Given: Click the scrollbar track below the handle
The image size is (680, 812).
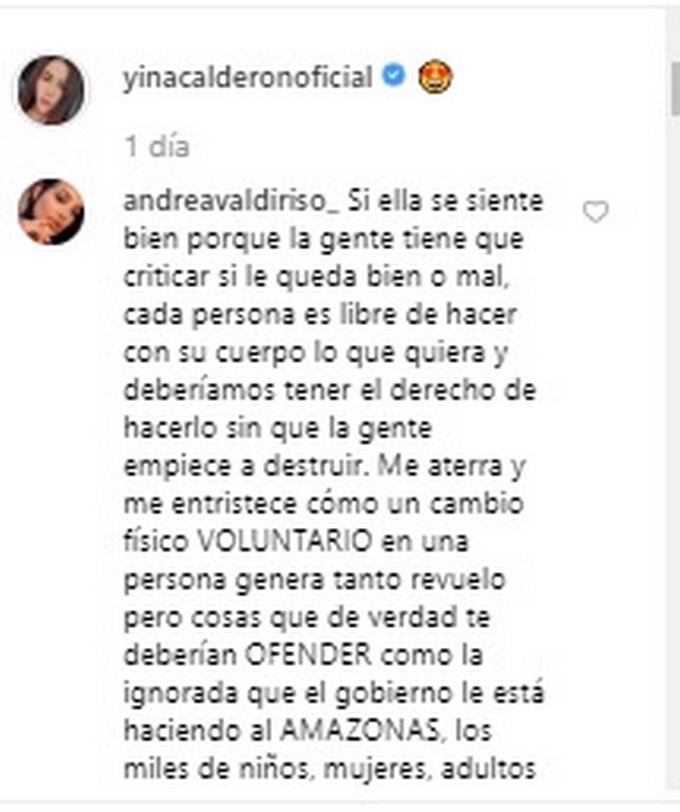Looking at the screenshot, I should tap(675, 456).
